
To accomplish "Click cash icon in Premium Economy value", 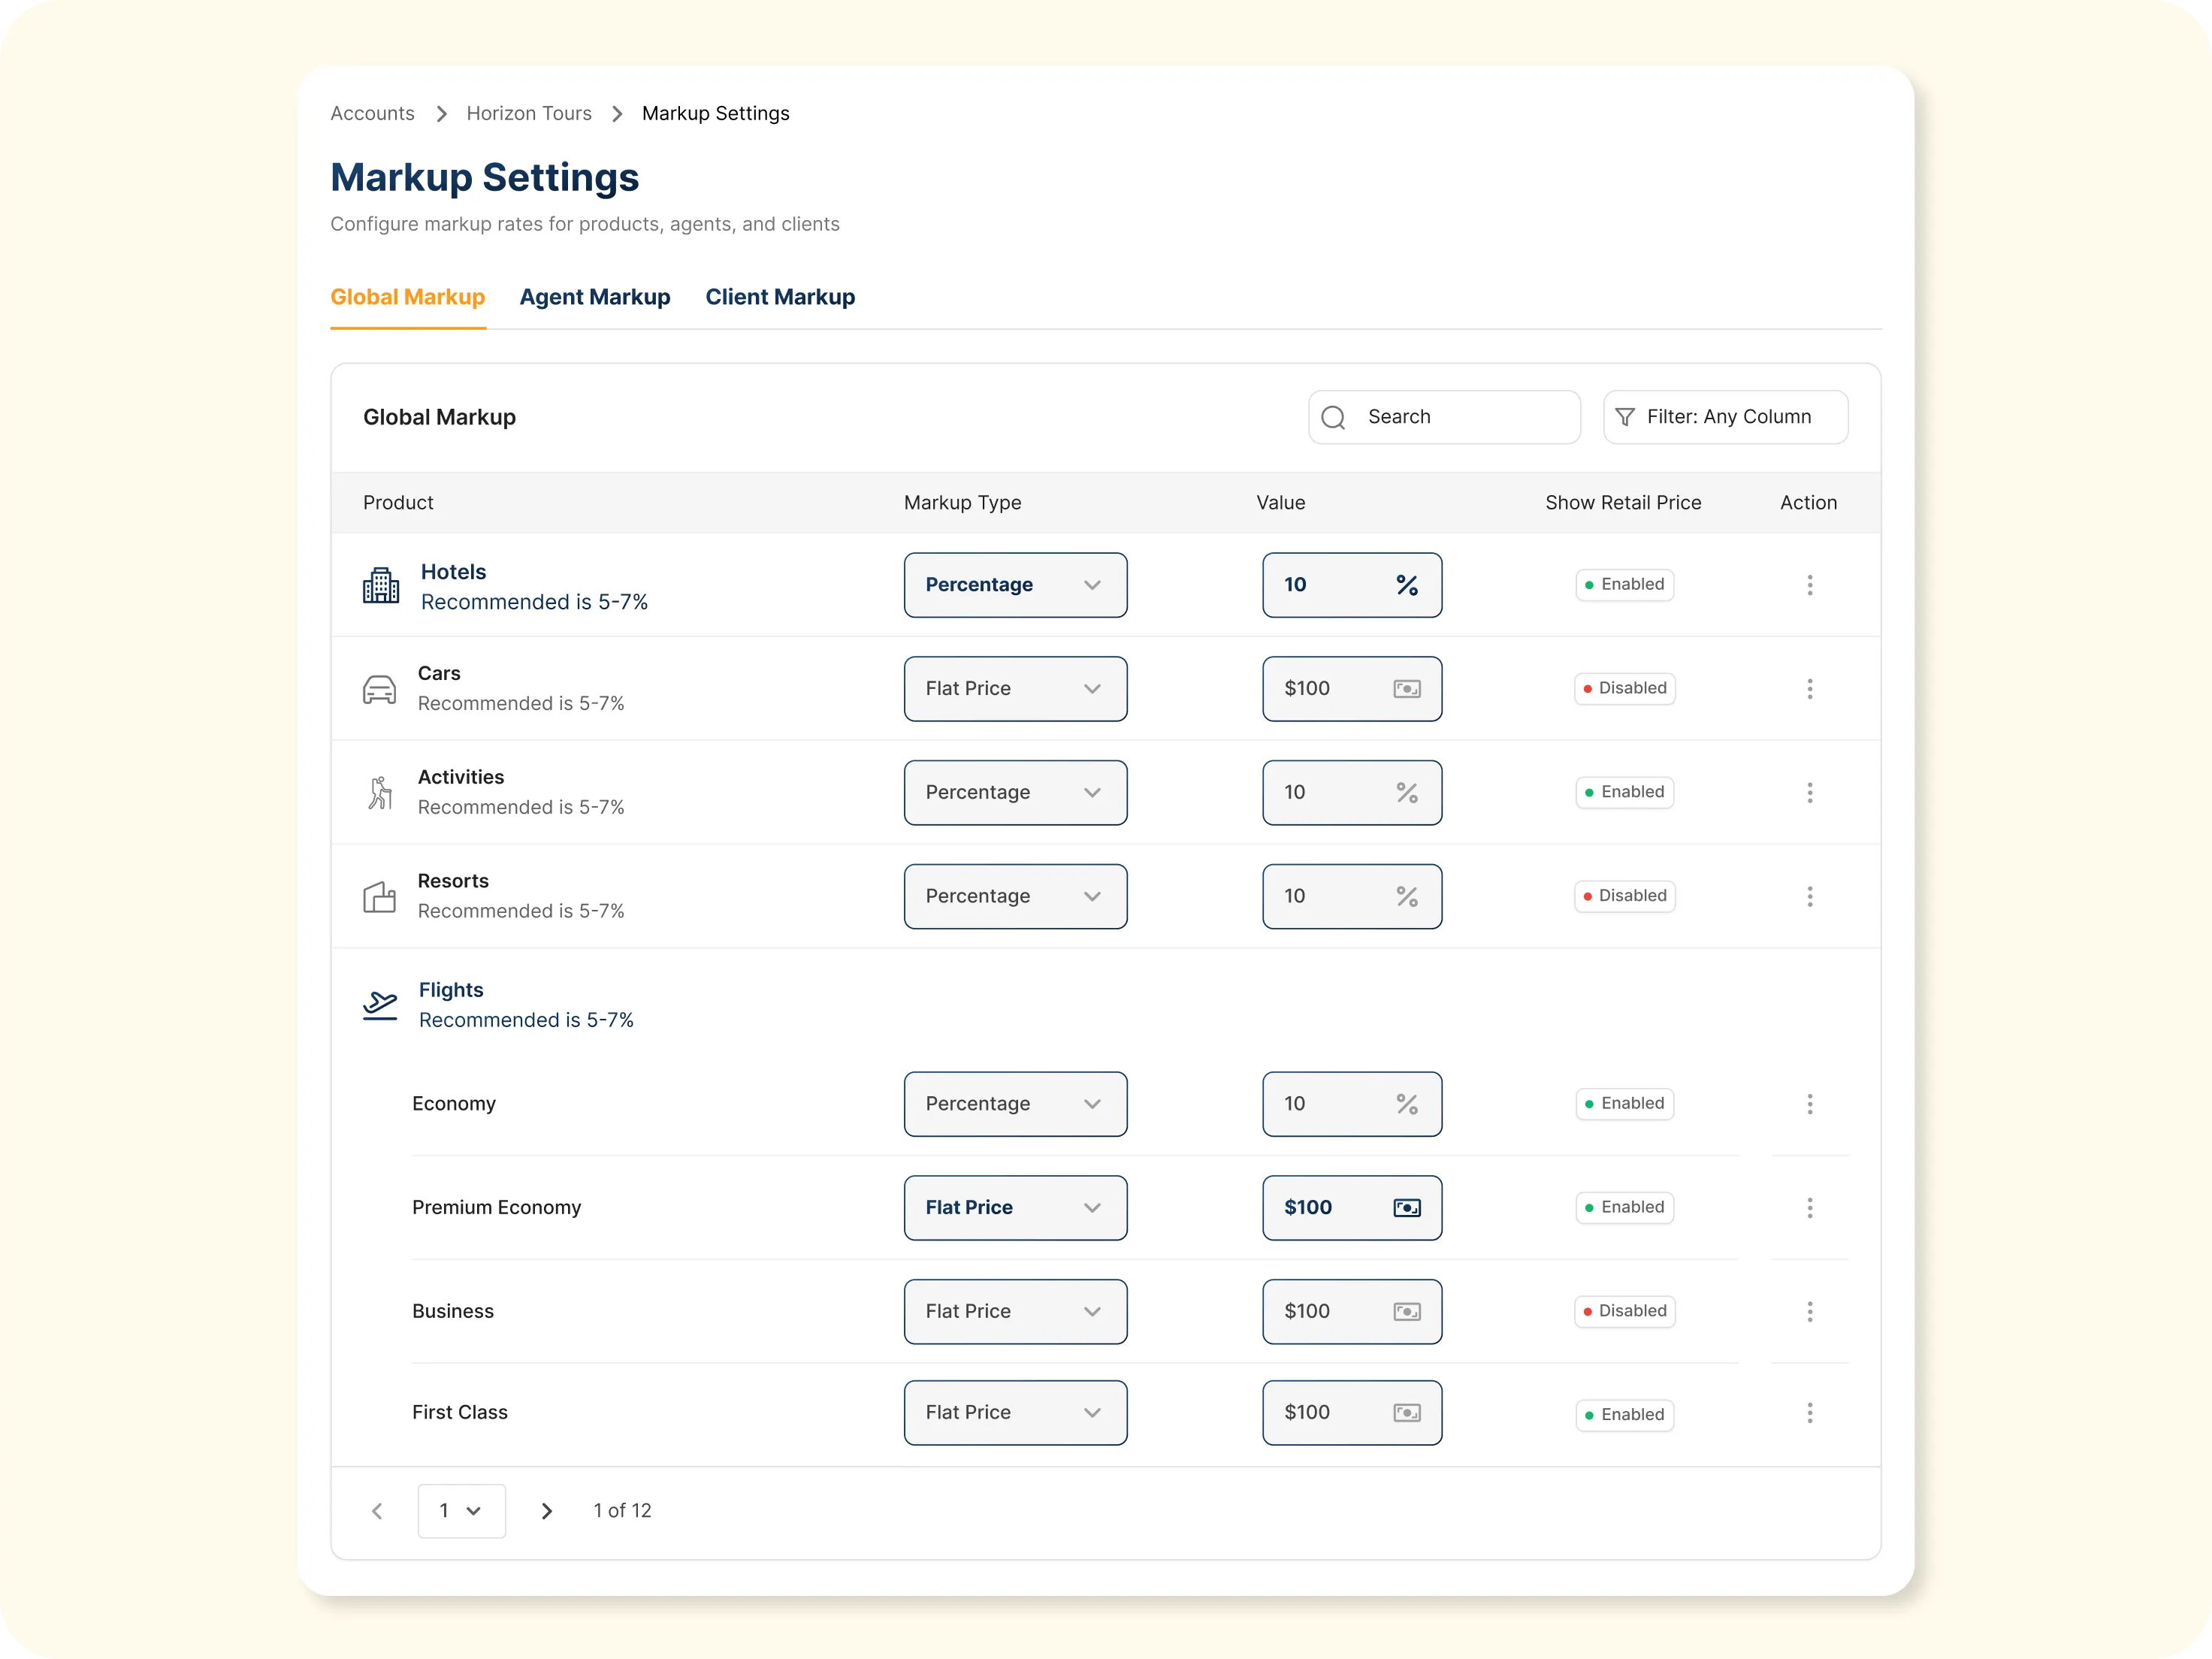I will (x=1407, y=1208).
